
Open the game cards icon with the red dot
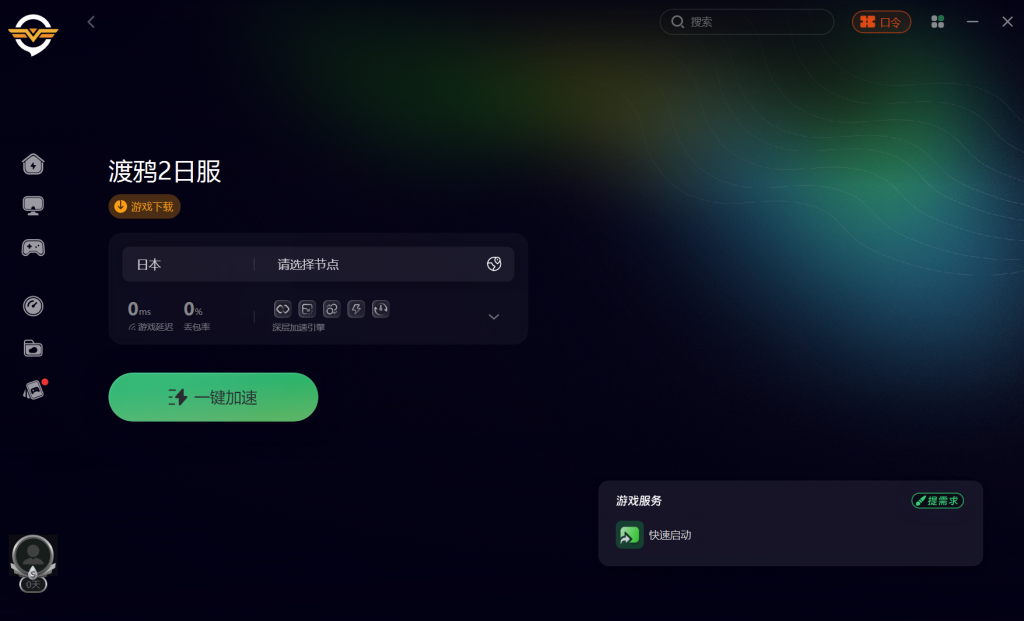34,390
